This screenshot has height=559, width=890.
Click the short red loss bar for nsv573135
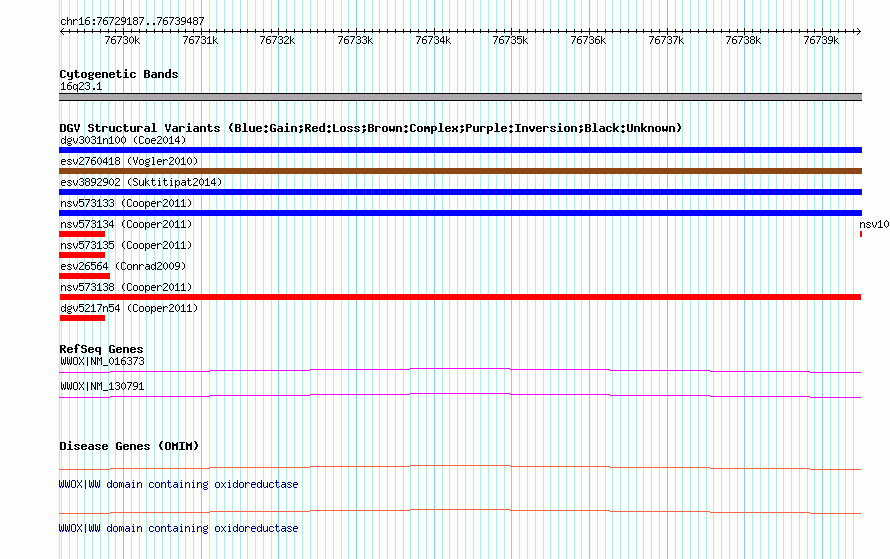pos(82,255)
